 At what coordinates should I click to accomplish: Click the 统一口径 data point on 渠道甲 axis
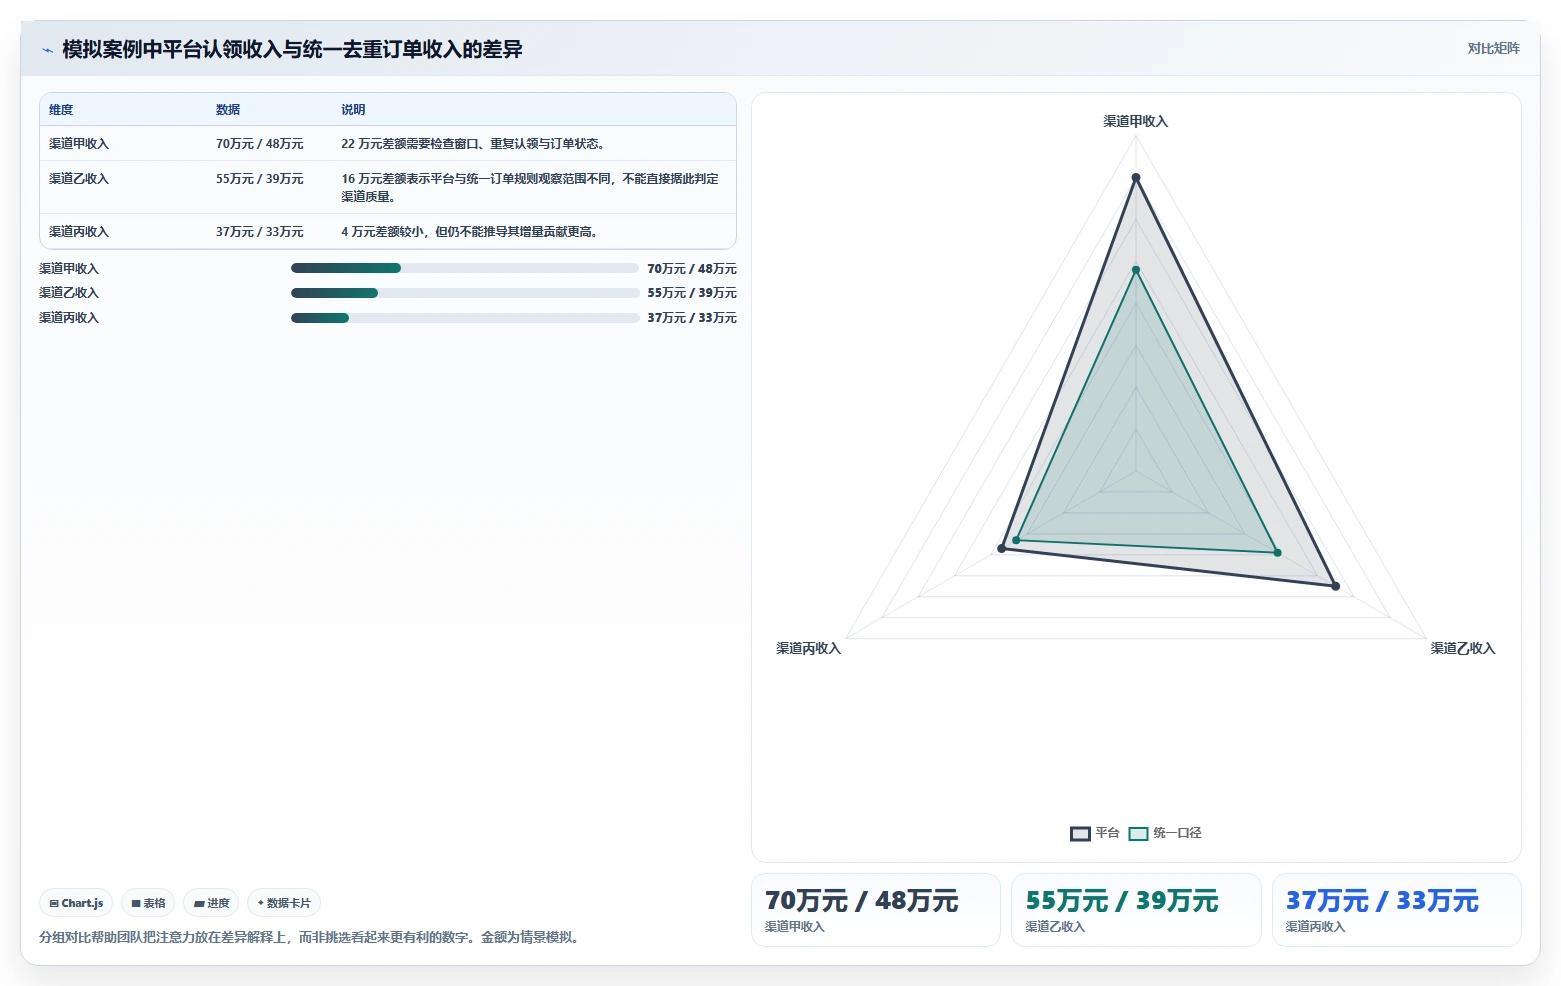coord(1136,270)
